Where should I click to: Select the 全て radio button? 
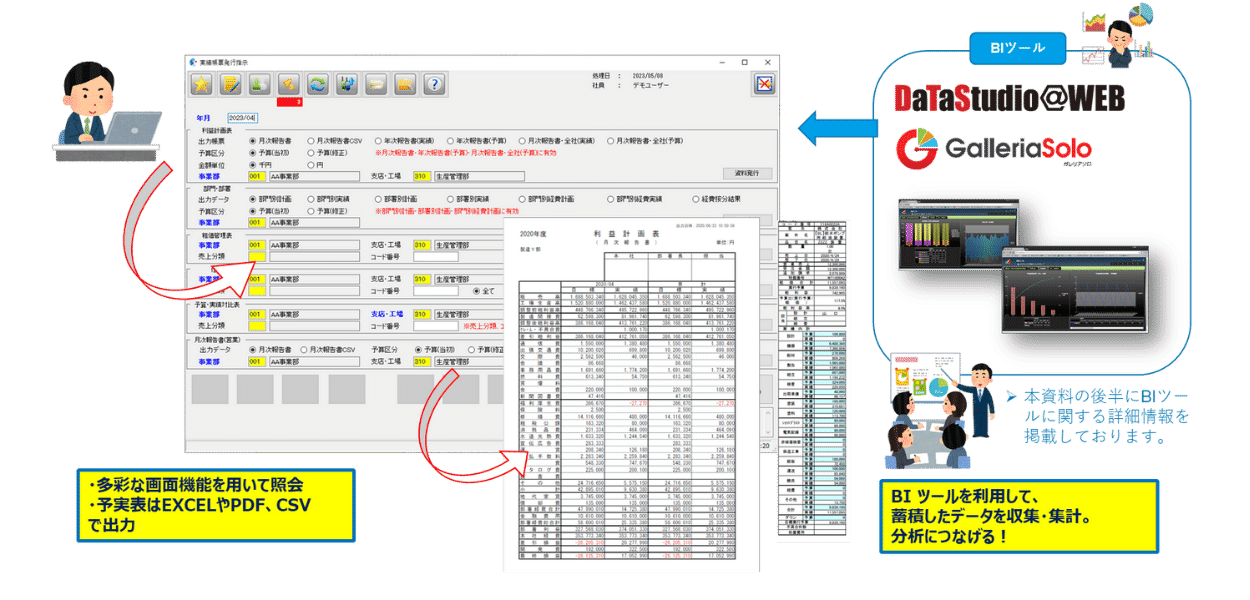tap(477, 291)
